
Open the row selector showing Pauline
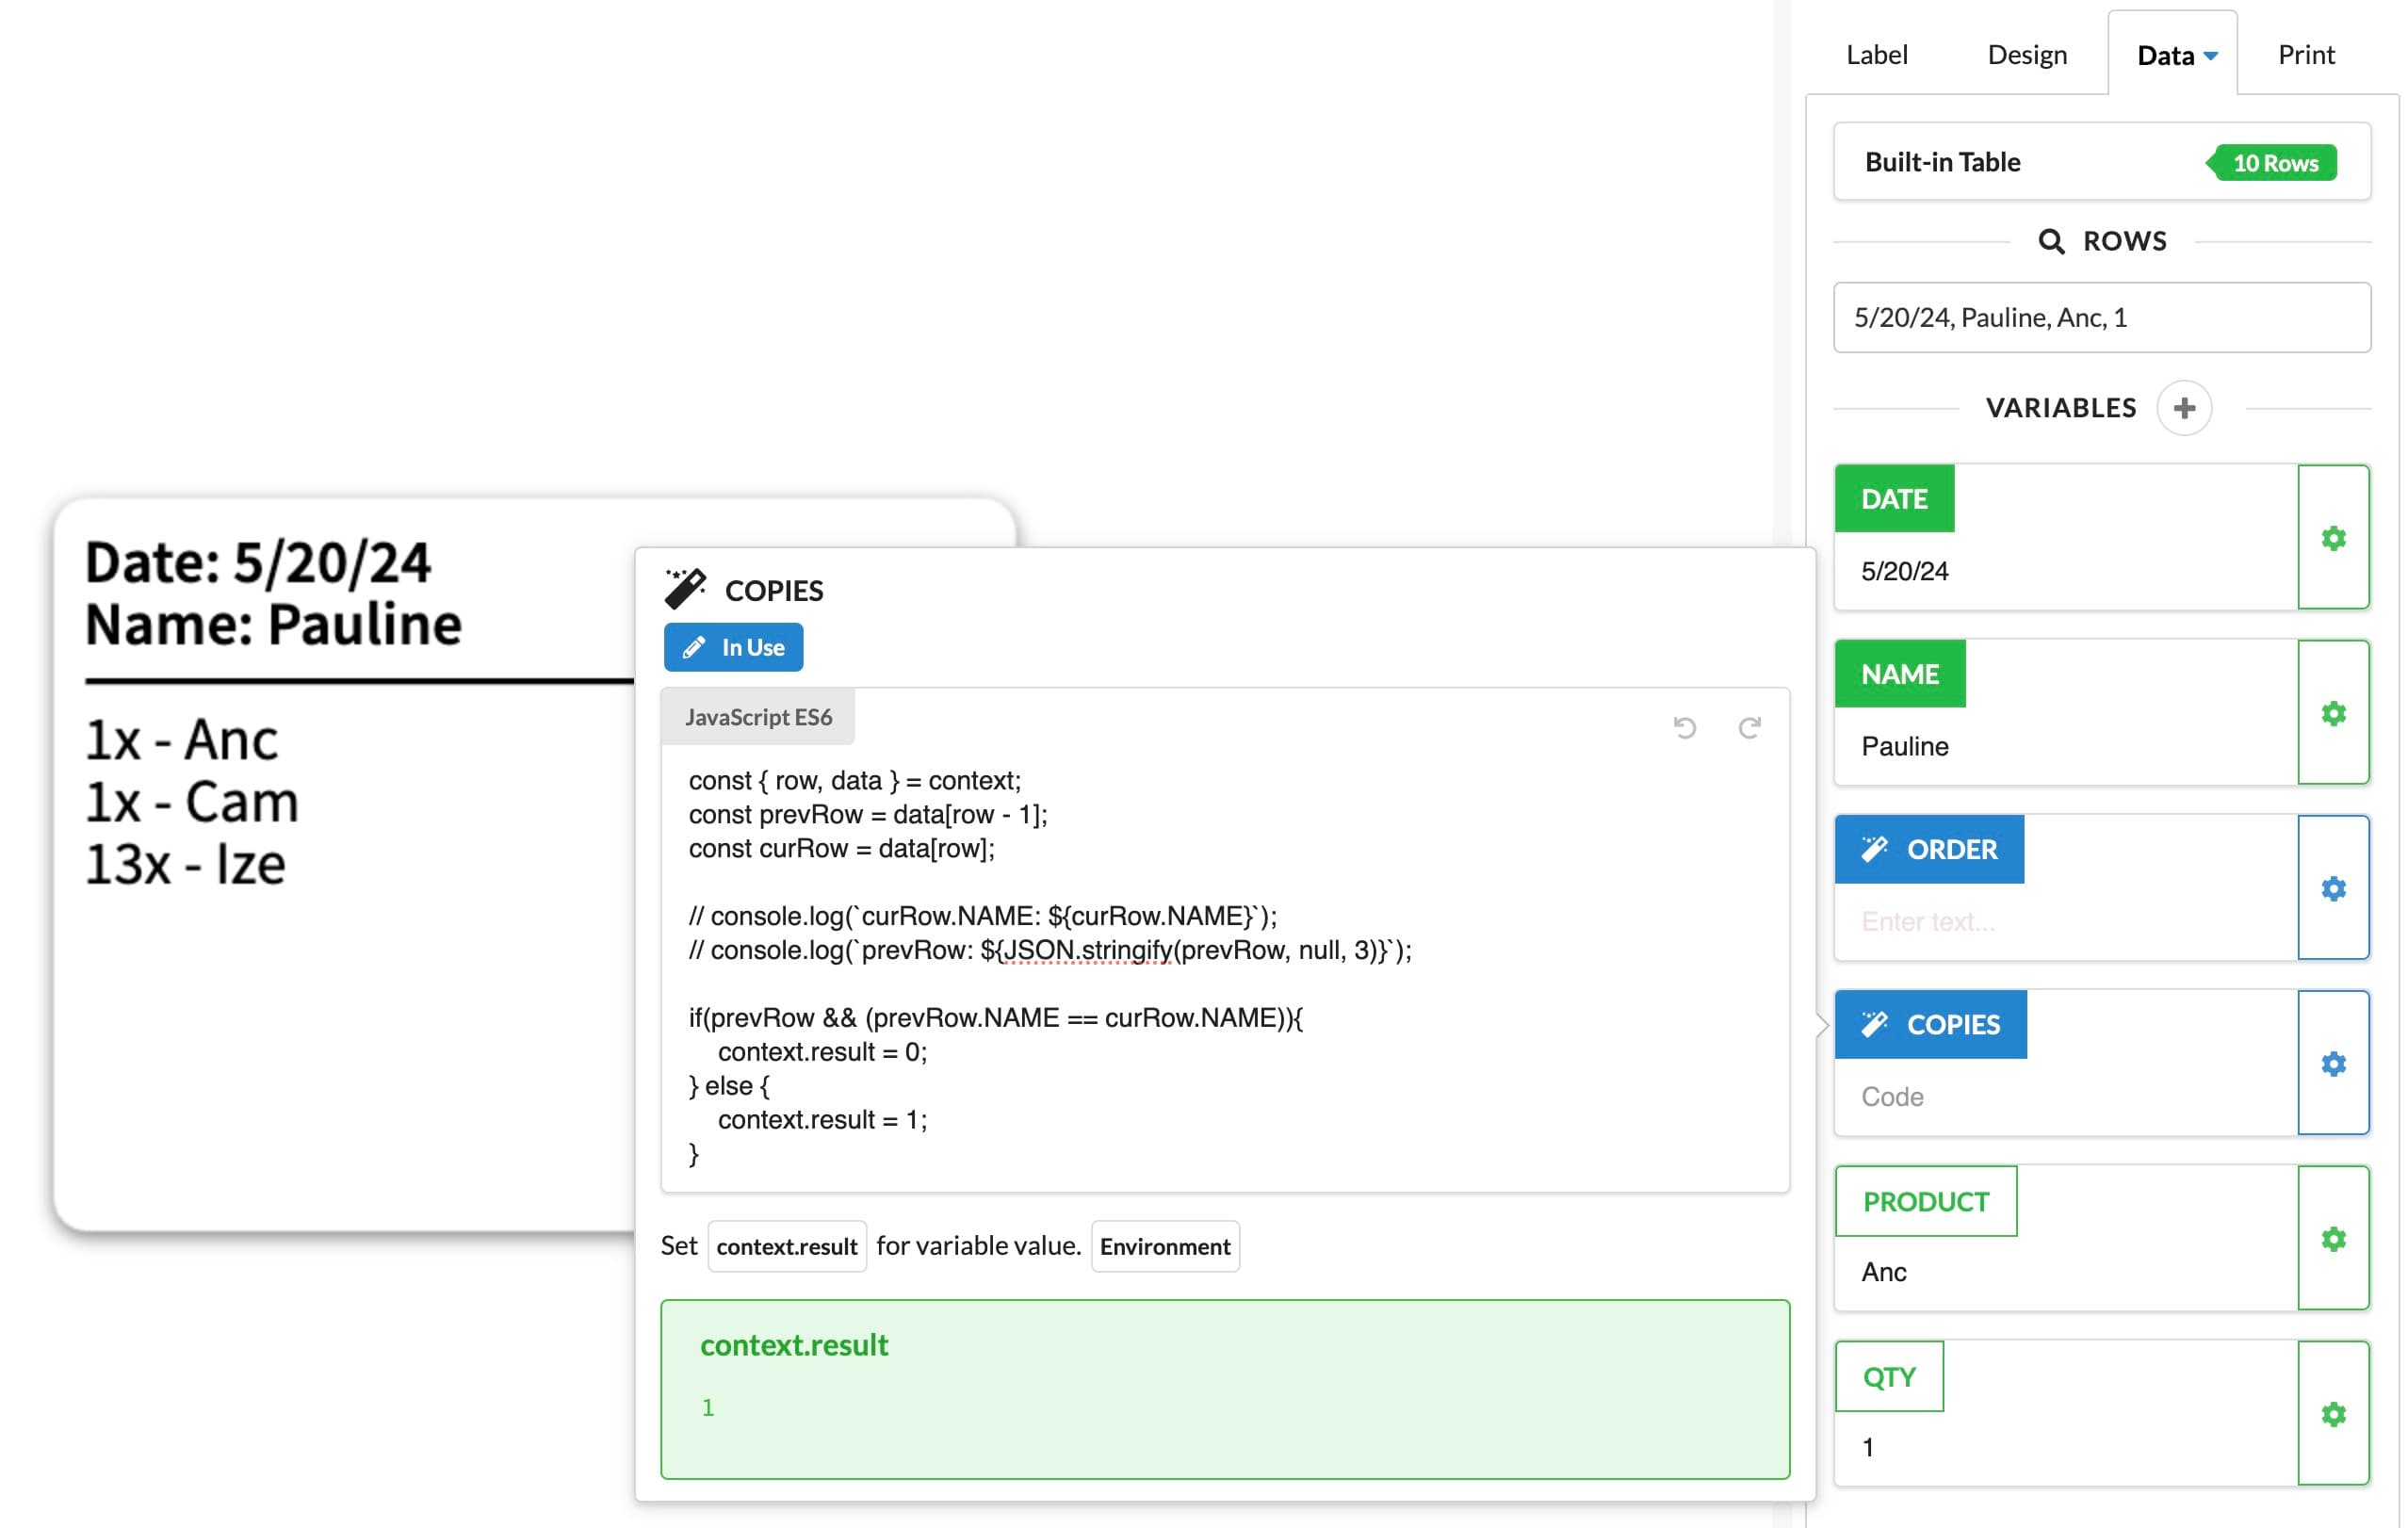pos(2101,317)
